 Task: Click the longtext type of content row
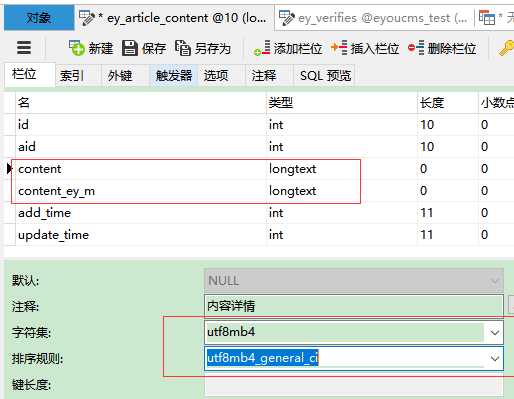pos(342,169)
